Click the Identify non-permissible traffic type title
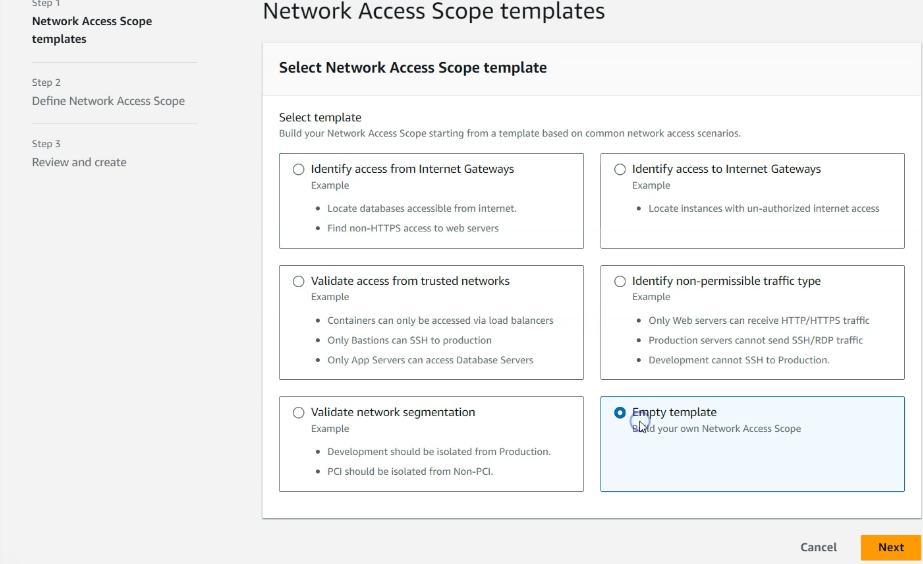 [x=726, y=281]
